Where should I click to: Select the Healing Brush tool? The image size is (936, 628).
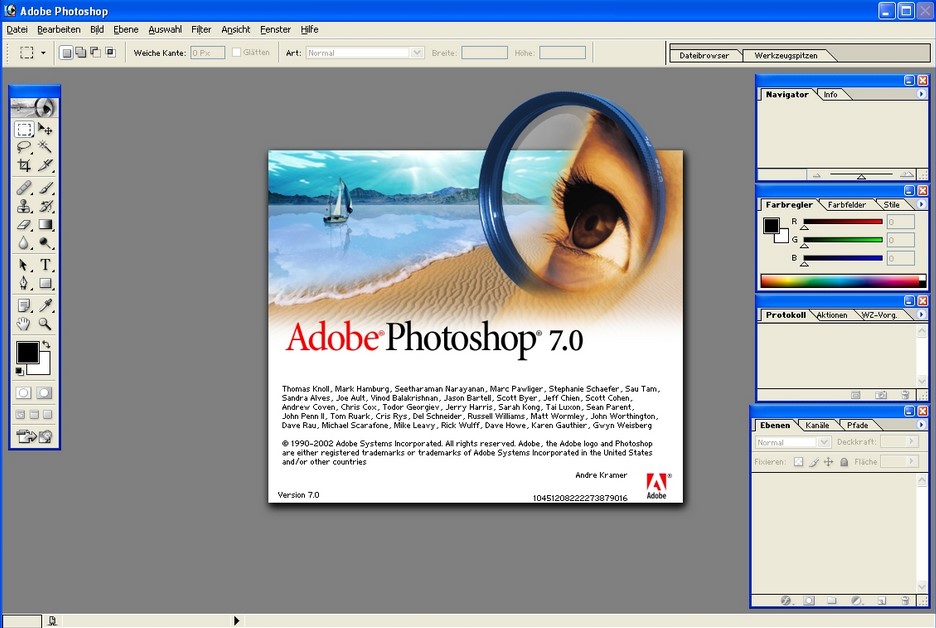[24, 187]
